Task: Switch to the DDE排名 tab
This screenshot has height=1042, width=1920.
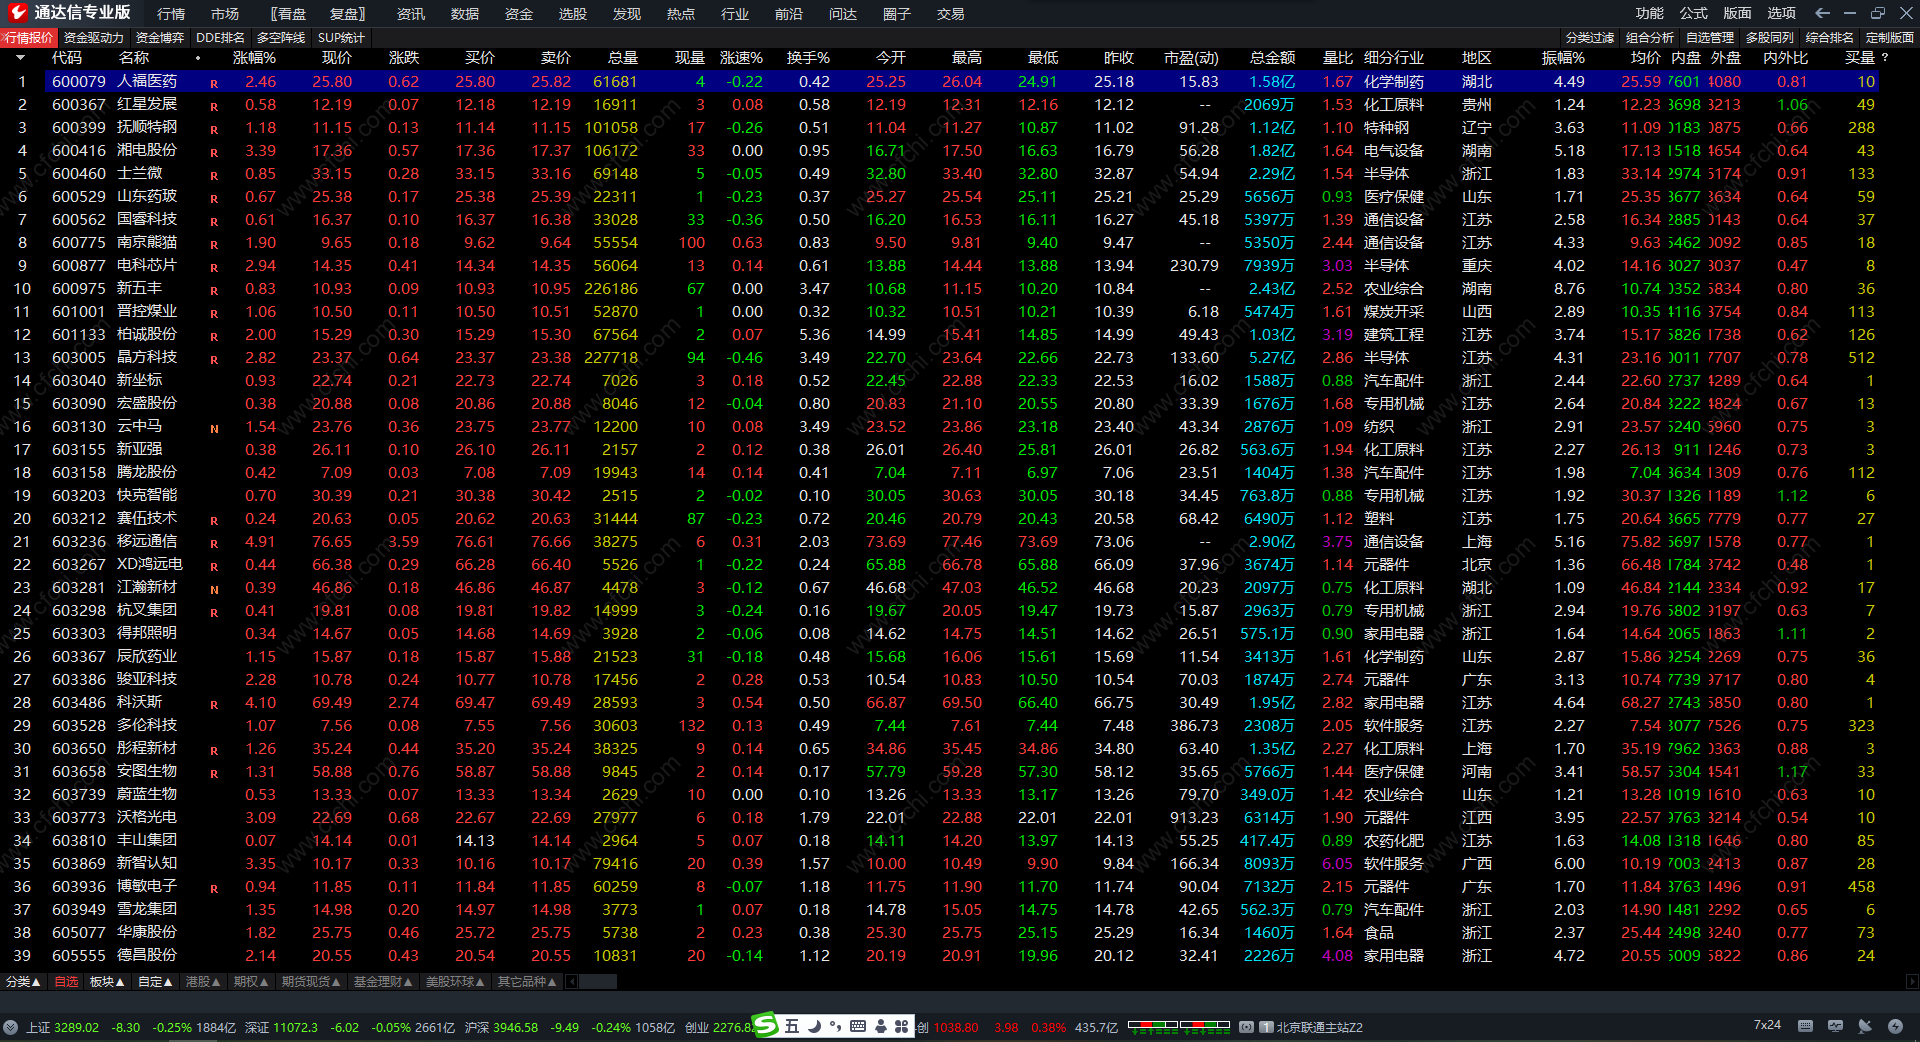Action: click(220, 38)
